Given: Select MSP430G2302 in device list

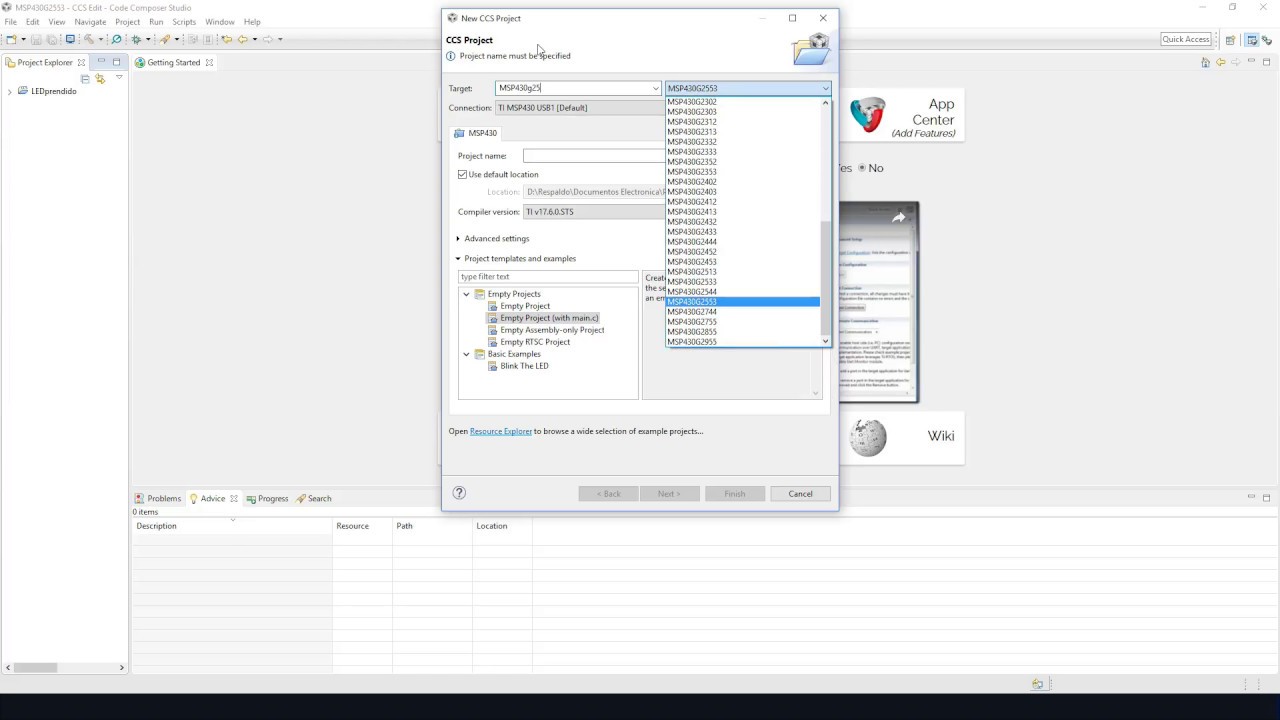Looking at the screenshot, I should coord(742,102).
